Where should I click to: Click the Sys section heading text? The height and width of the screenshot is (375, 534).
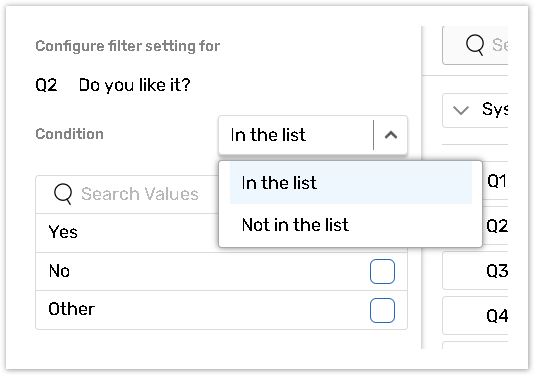[495, 110]
